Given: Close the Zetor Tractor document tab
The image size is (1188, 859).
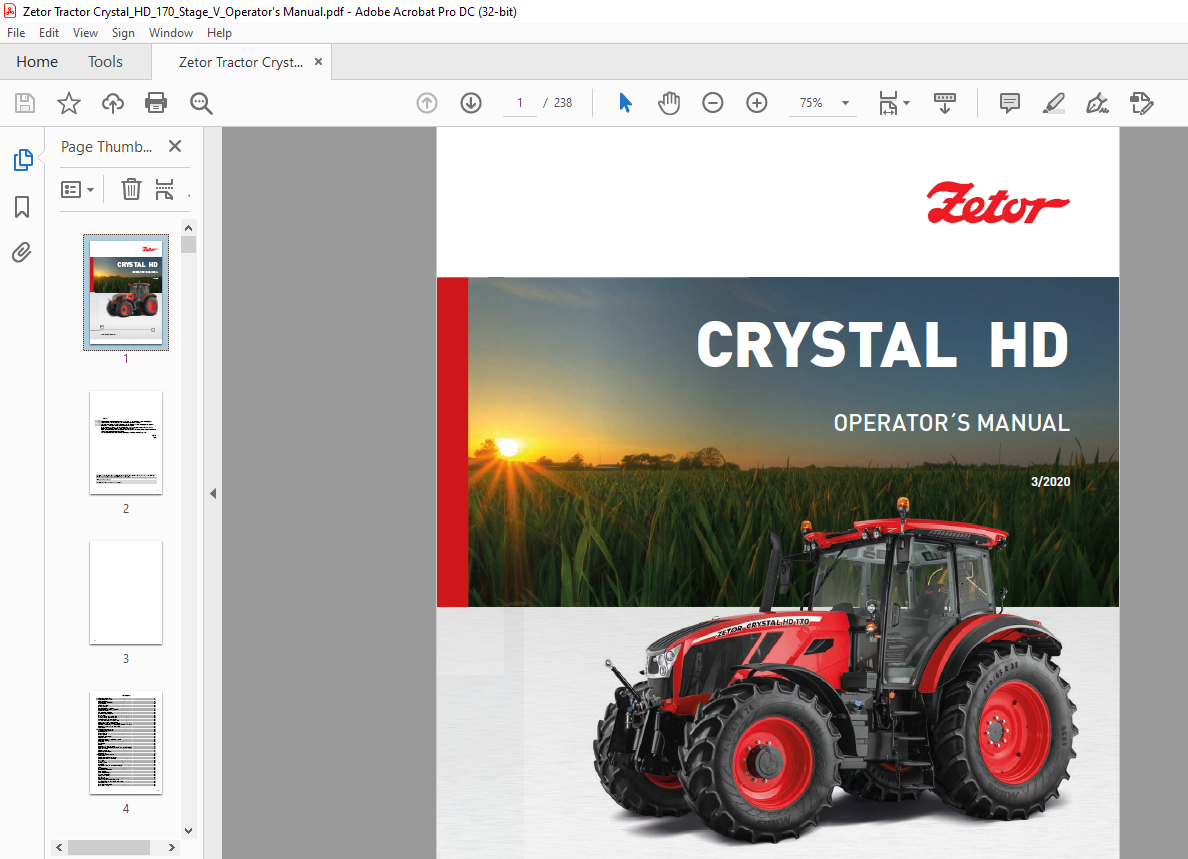Looking at the screenshot, I should [x=318, y=62].
